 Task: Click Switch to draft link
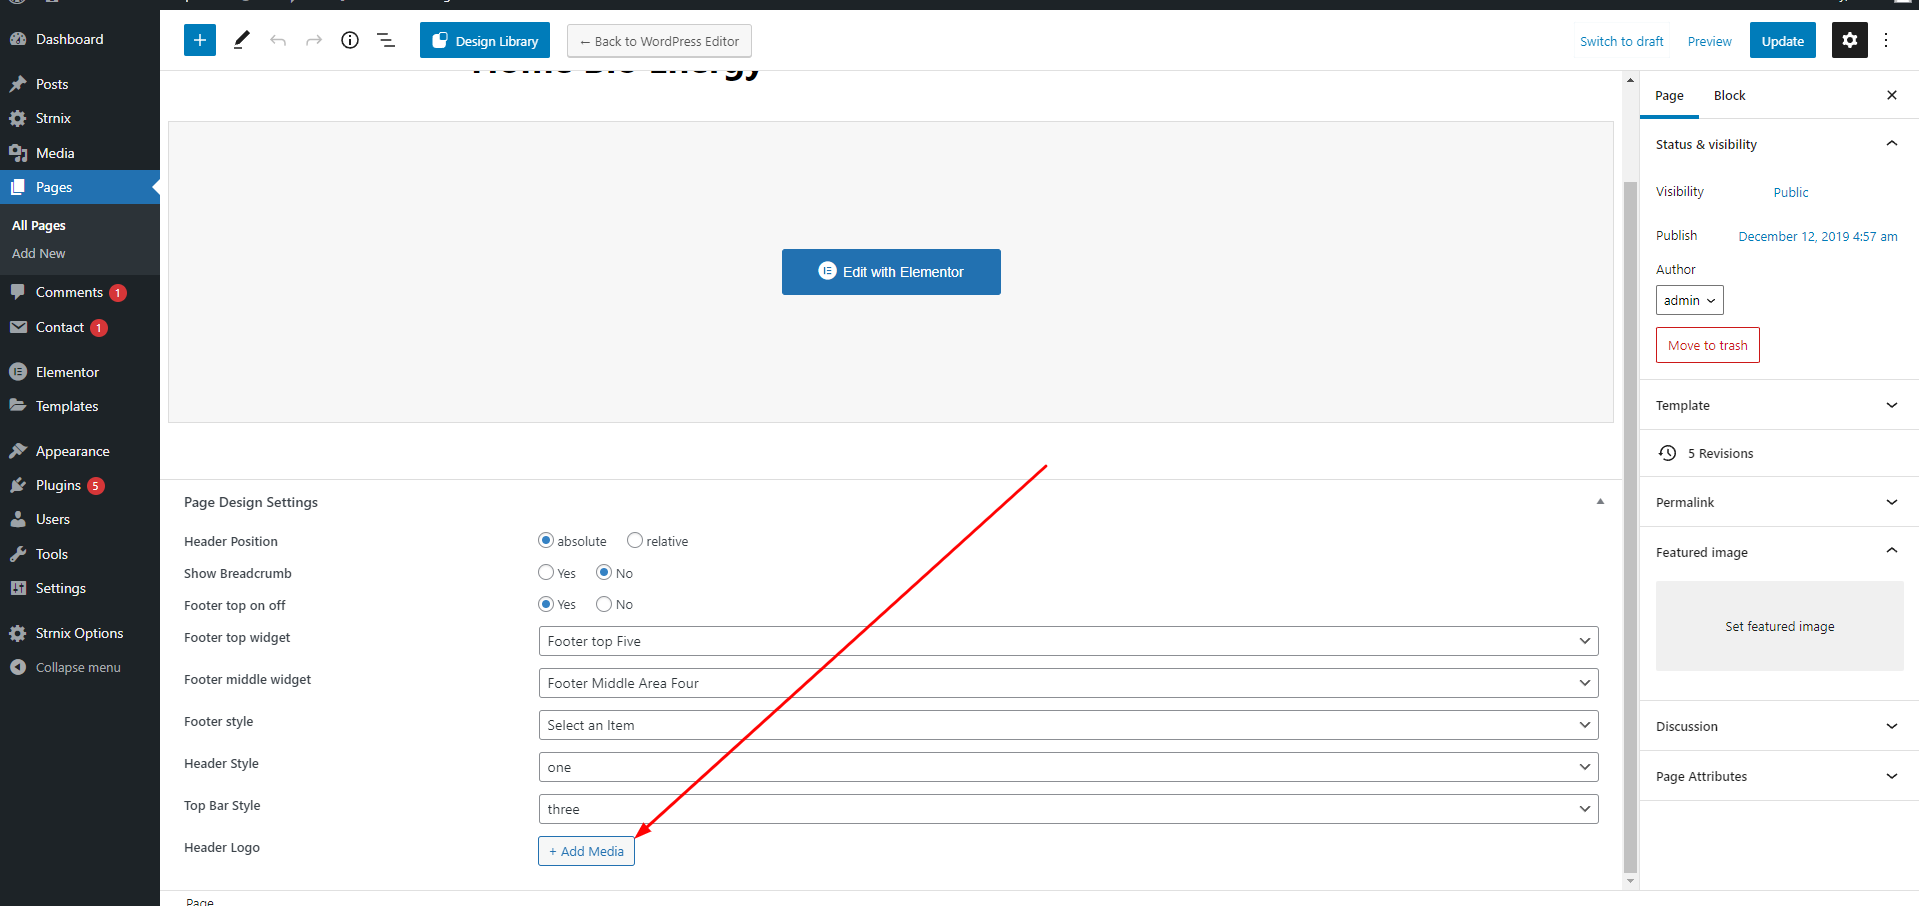pos(1622,41)
